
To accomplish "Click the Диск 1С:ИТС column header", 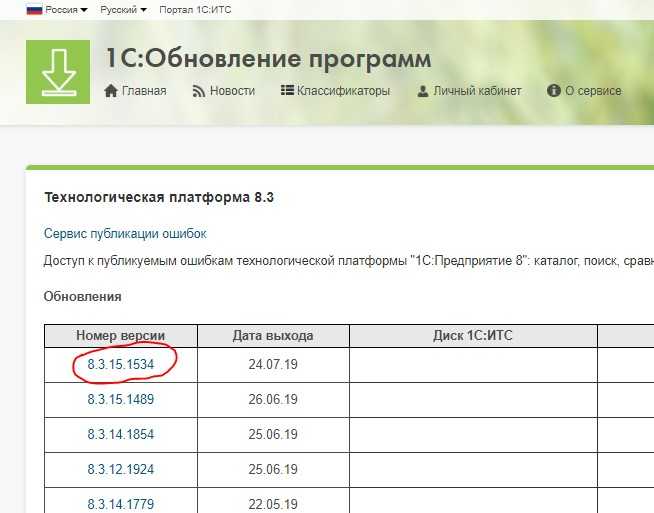I will pyautogui.click(x=473, y=336).
